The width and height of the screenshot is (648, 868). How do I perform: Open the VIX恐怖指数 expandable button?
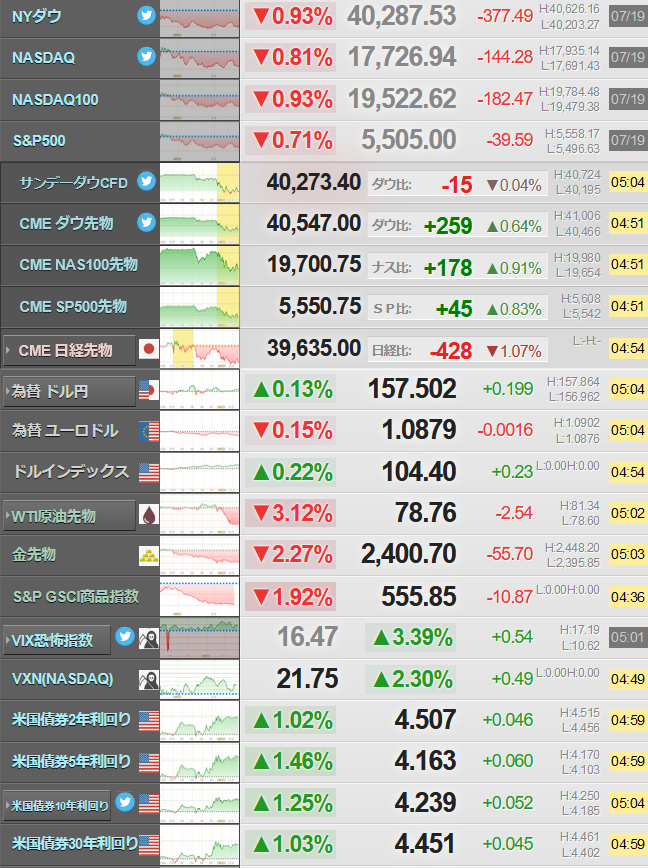pos(57,640)
